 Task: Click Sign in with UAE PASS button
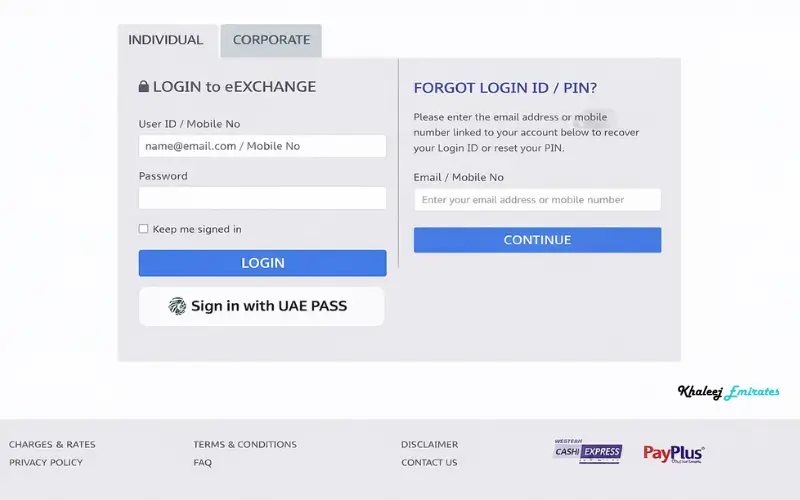(x=261, y=306)
